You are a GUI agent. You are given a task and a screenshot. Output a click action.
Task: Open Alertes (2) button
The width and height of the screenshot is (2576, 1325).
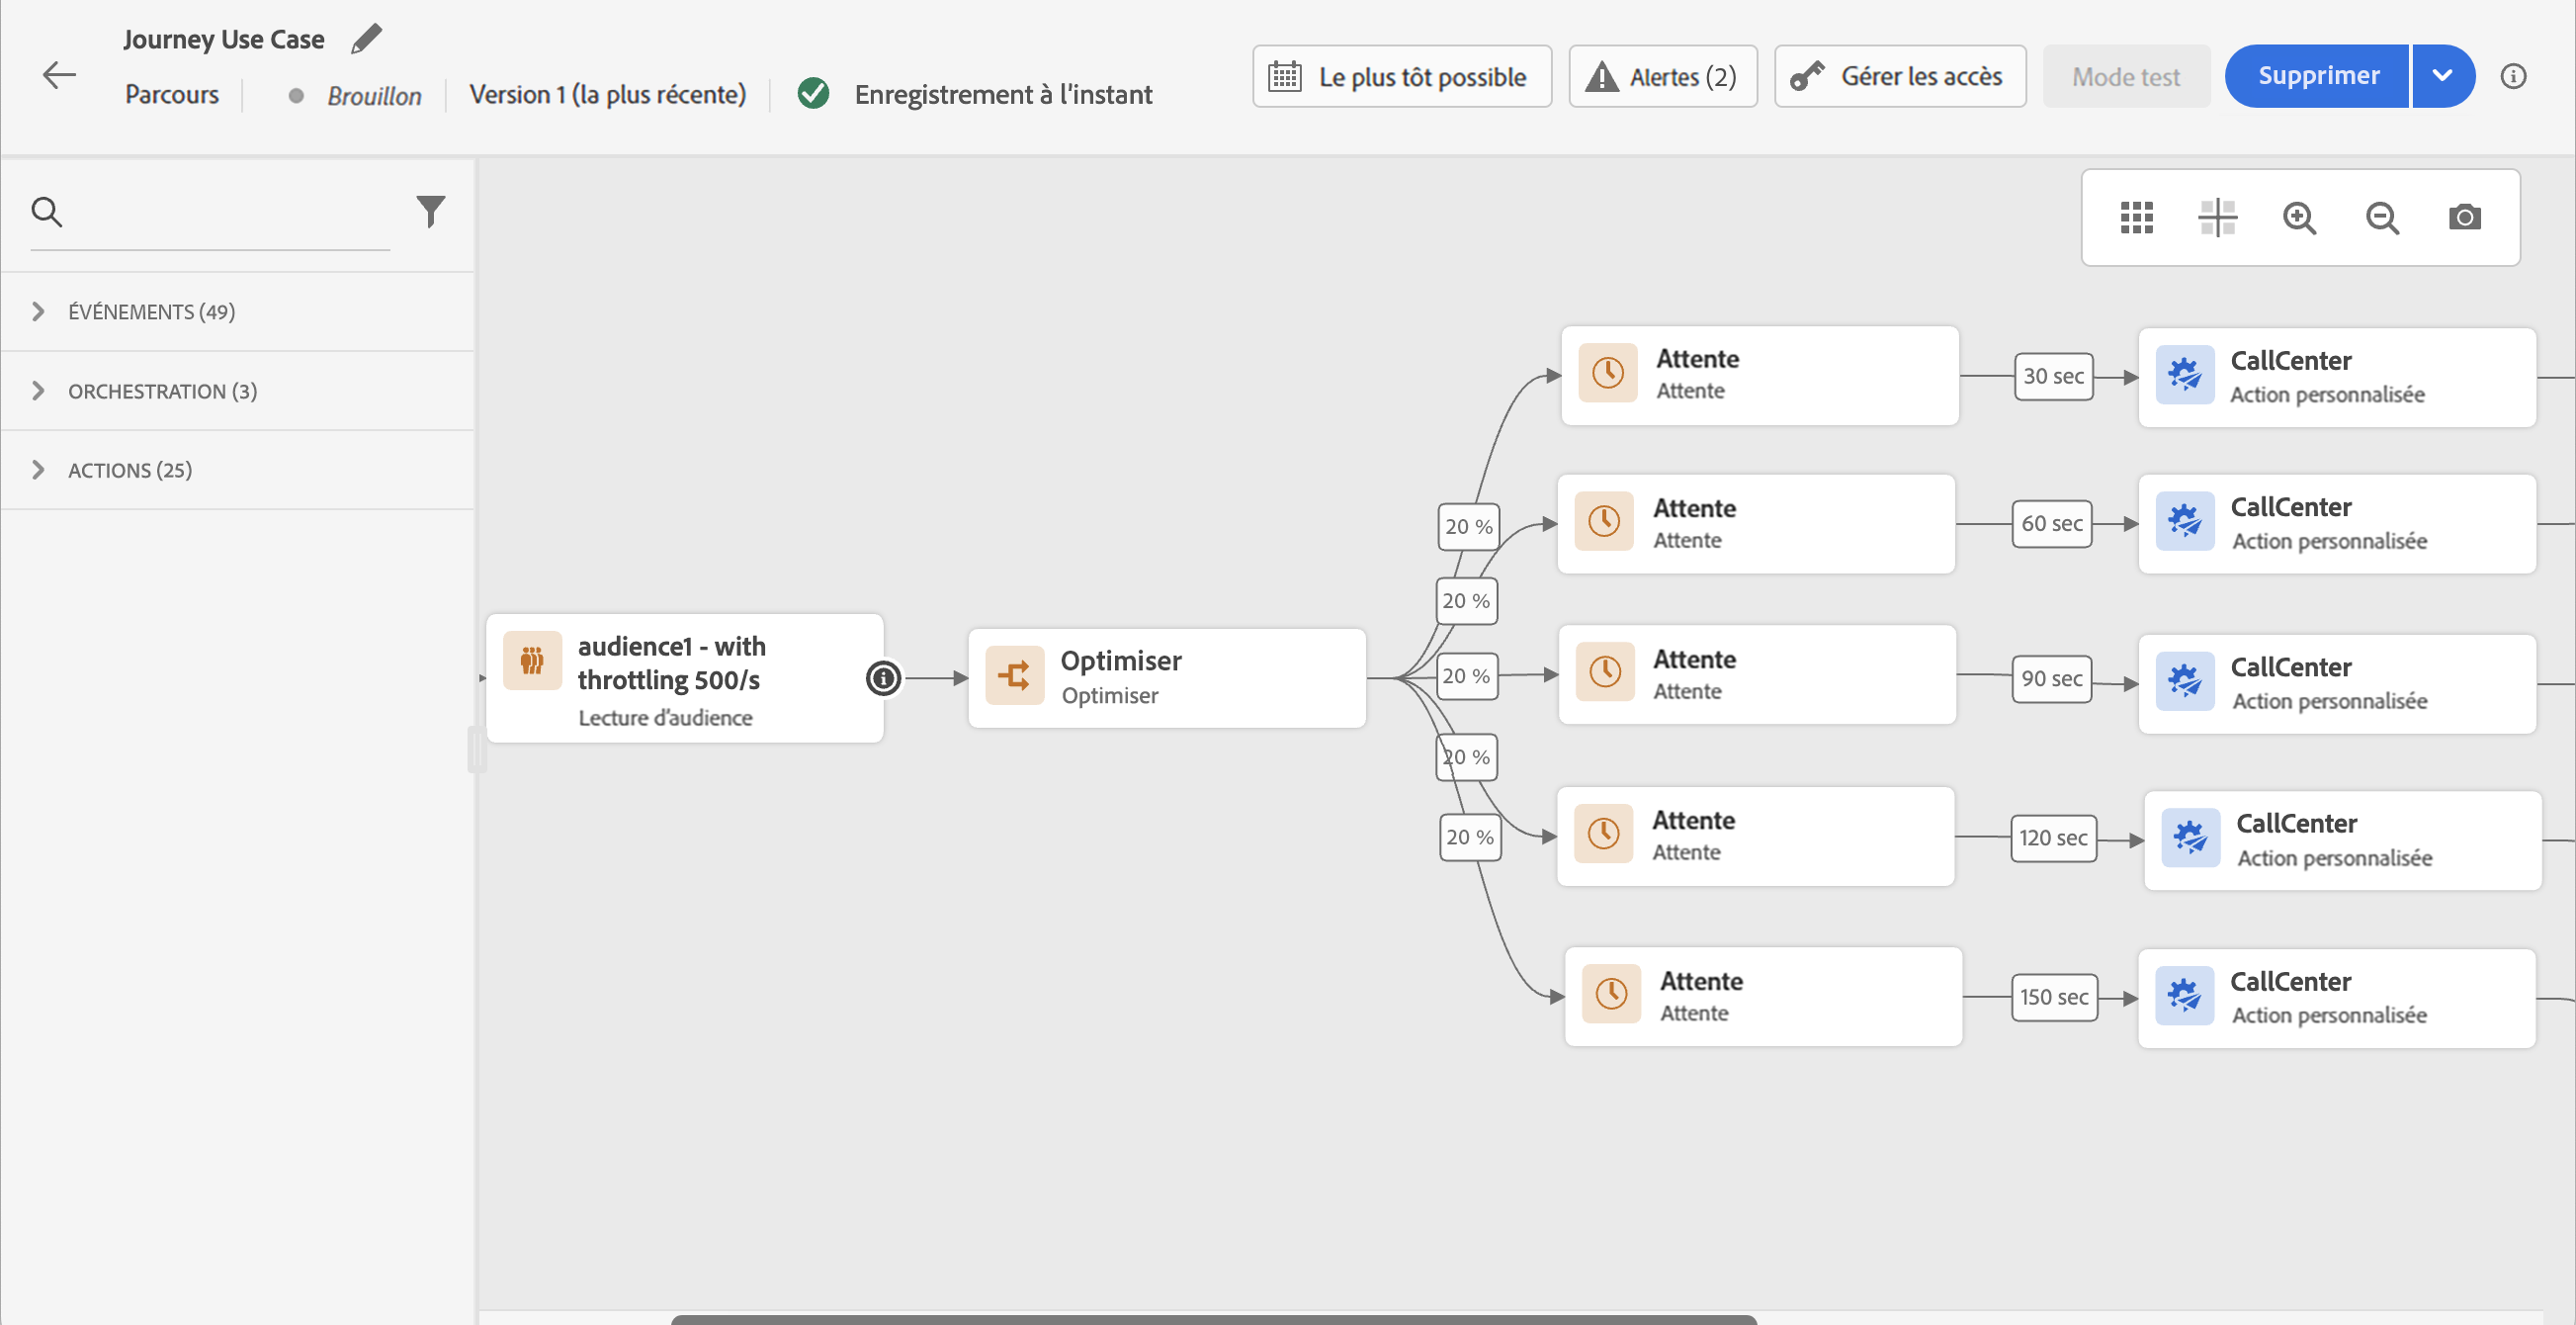[x=1662, y=76]
